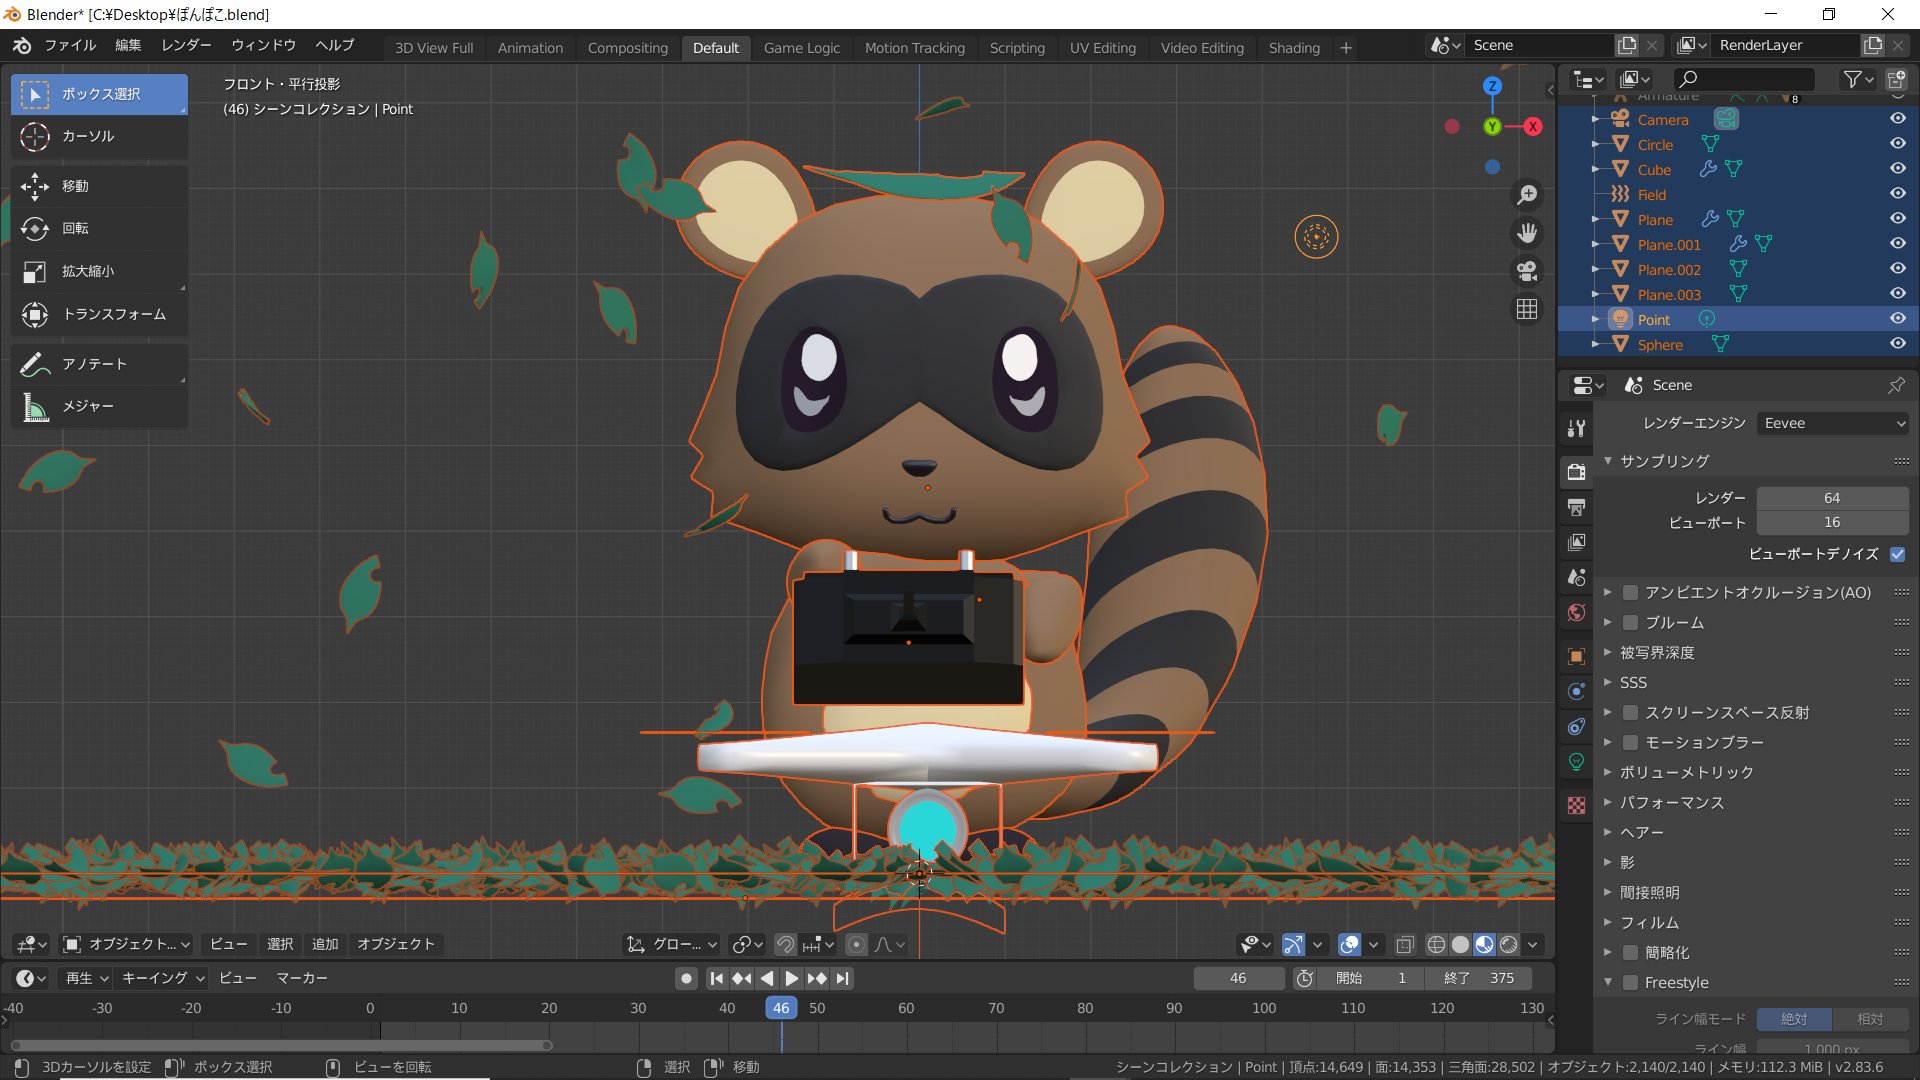Toggle perspective/orthographic grid icon

point(1526,310)
